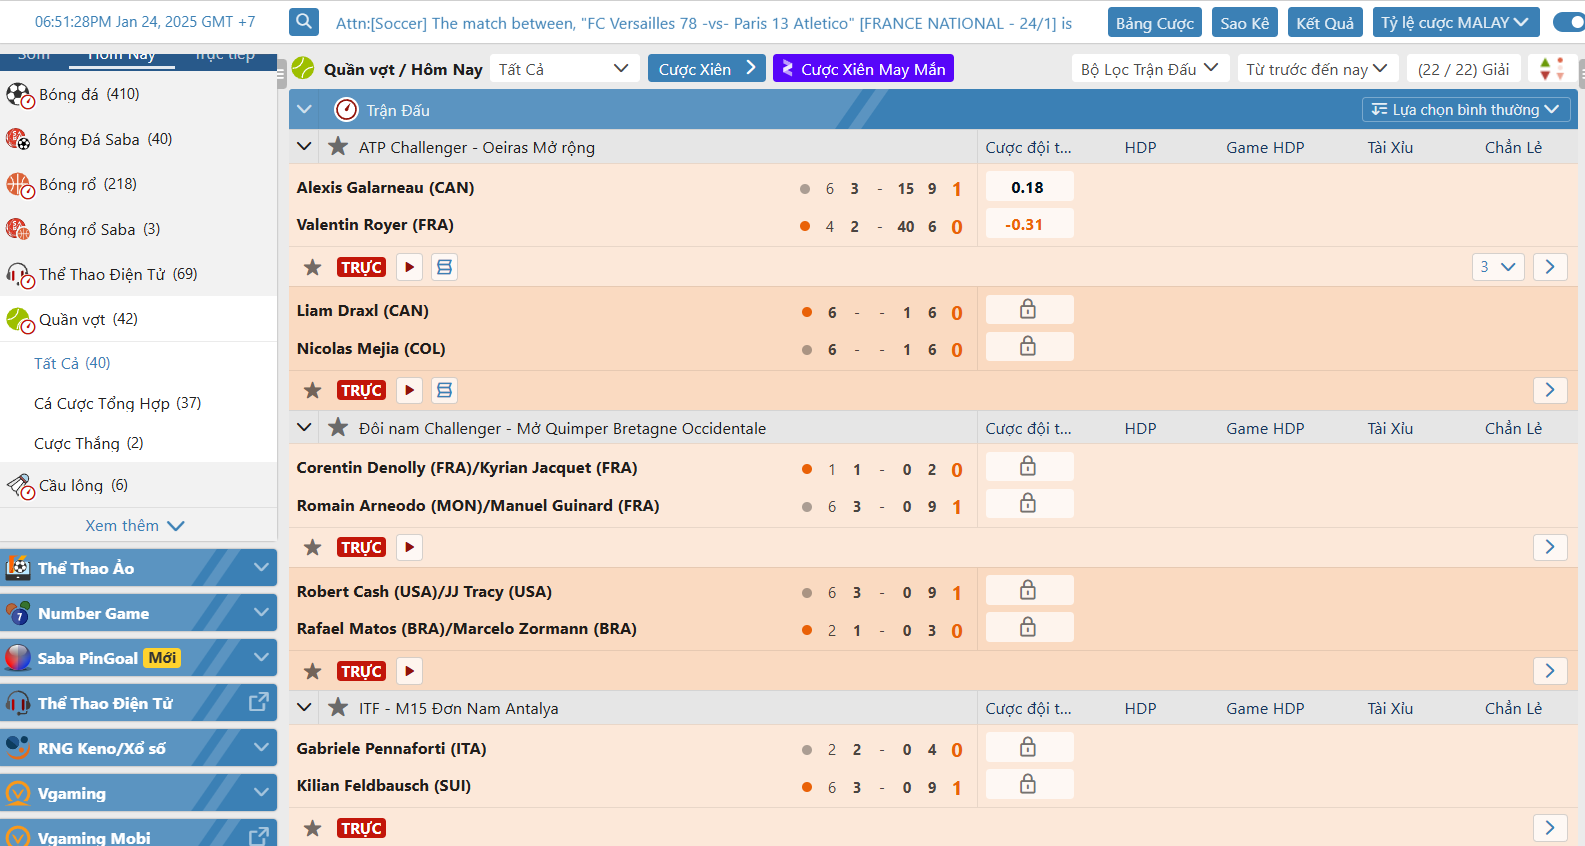Click locked odds for Nicolas Mejia

[x=1029, y=346]
